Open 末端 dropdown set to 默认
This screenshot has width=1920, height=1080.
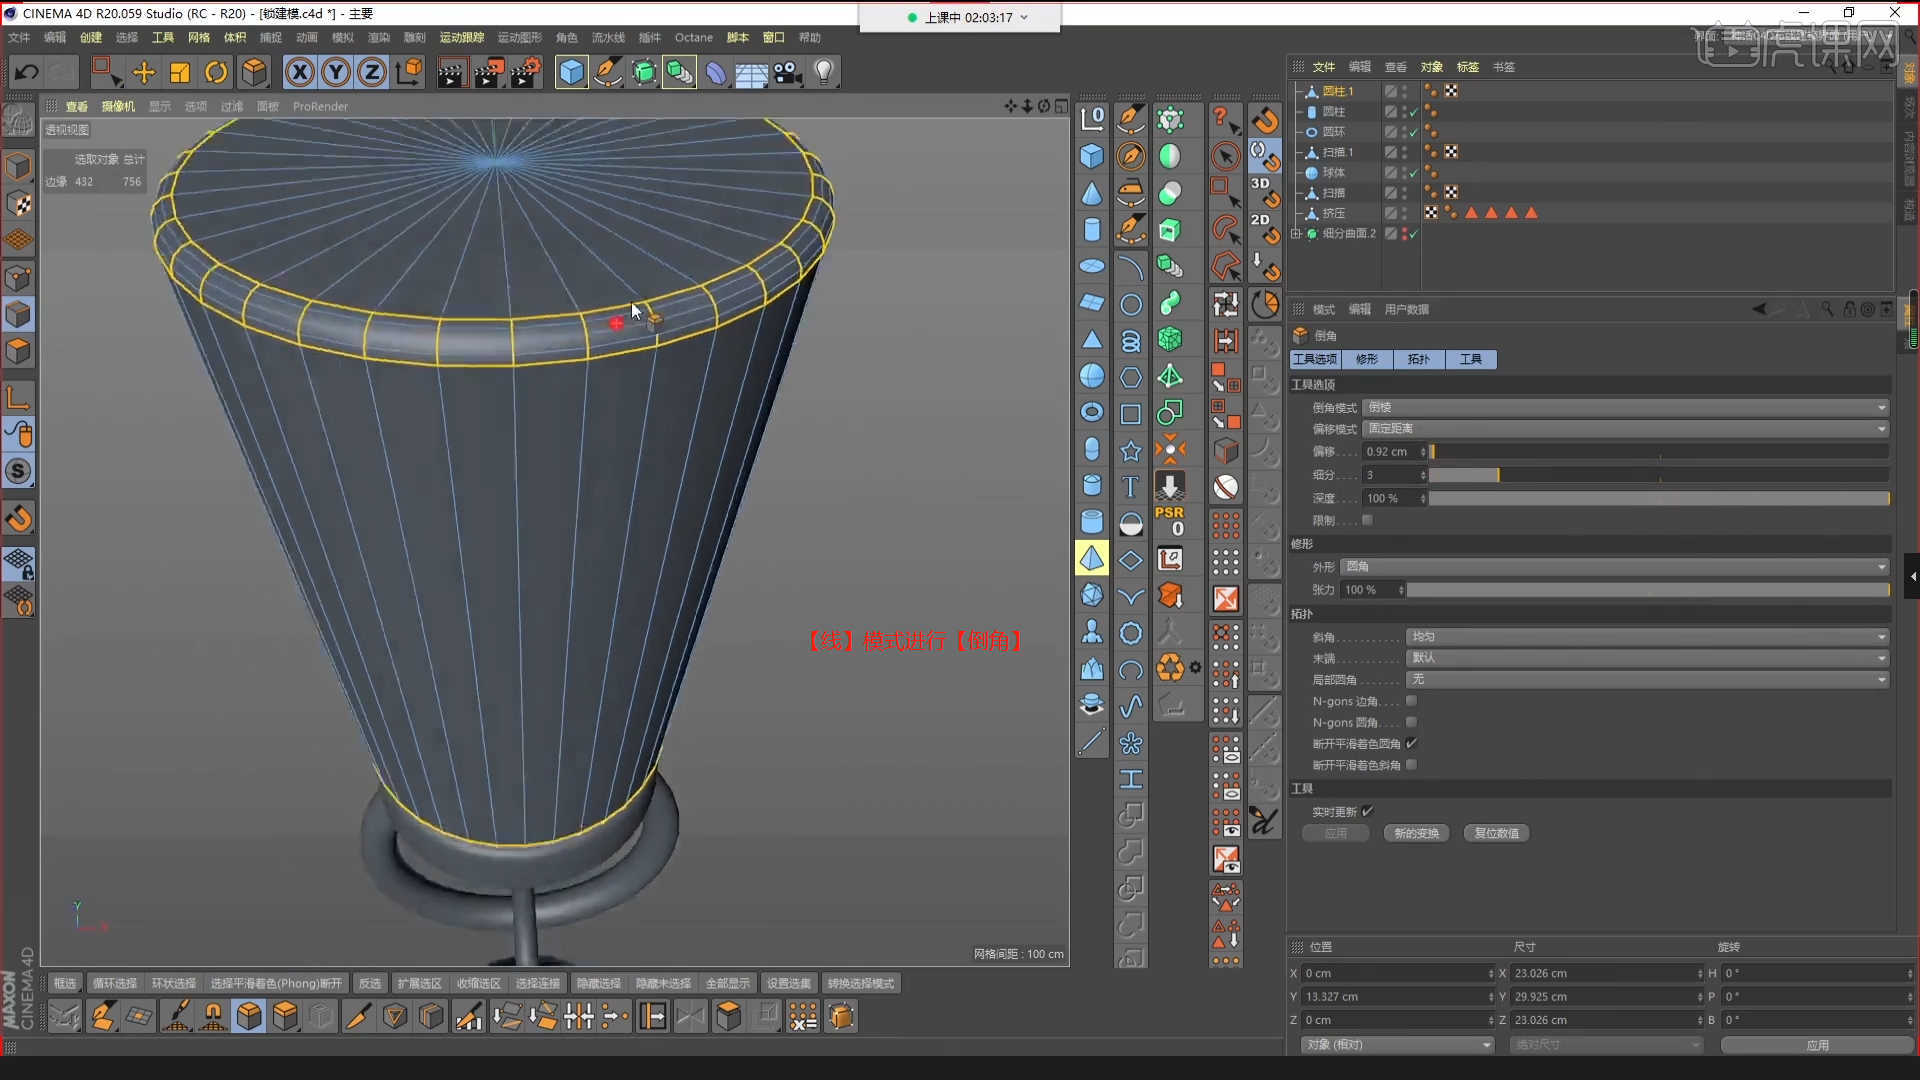point(1647,657)
